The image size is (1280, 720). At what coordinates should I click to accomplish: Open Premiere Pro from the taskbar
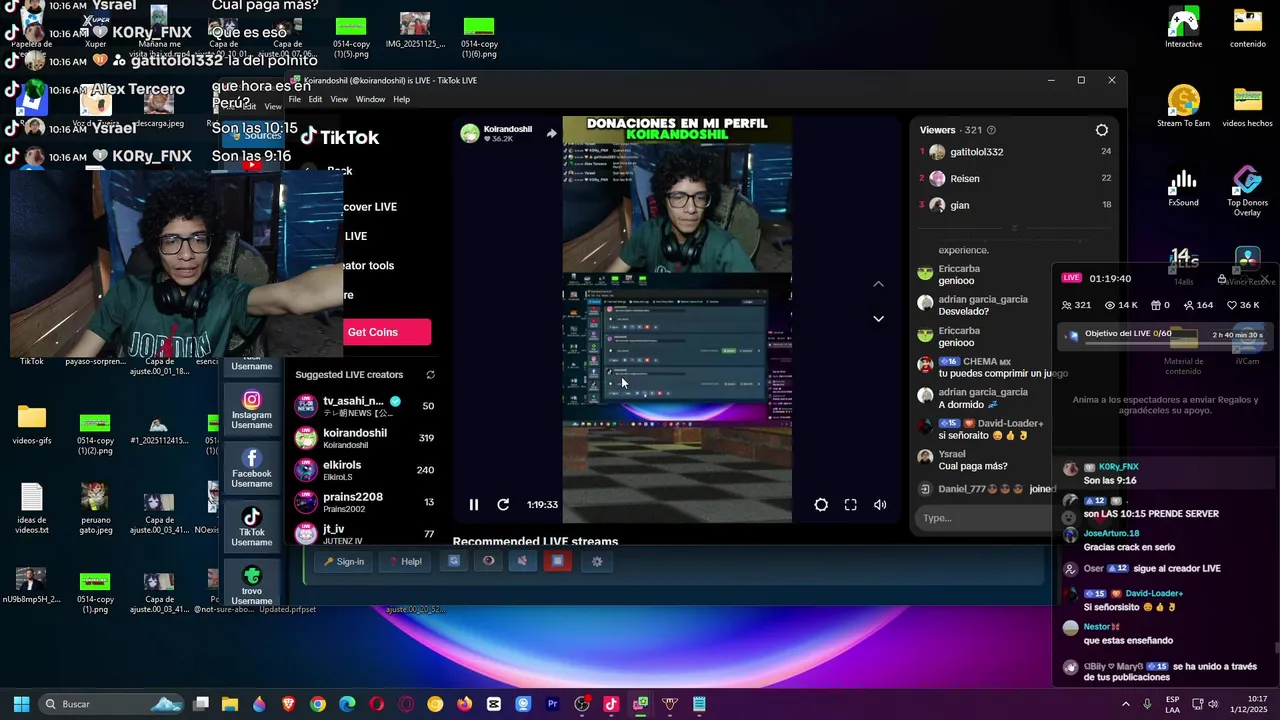[552, 704]
